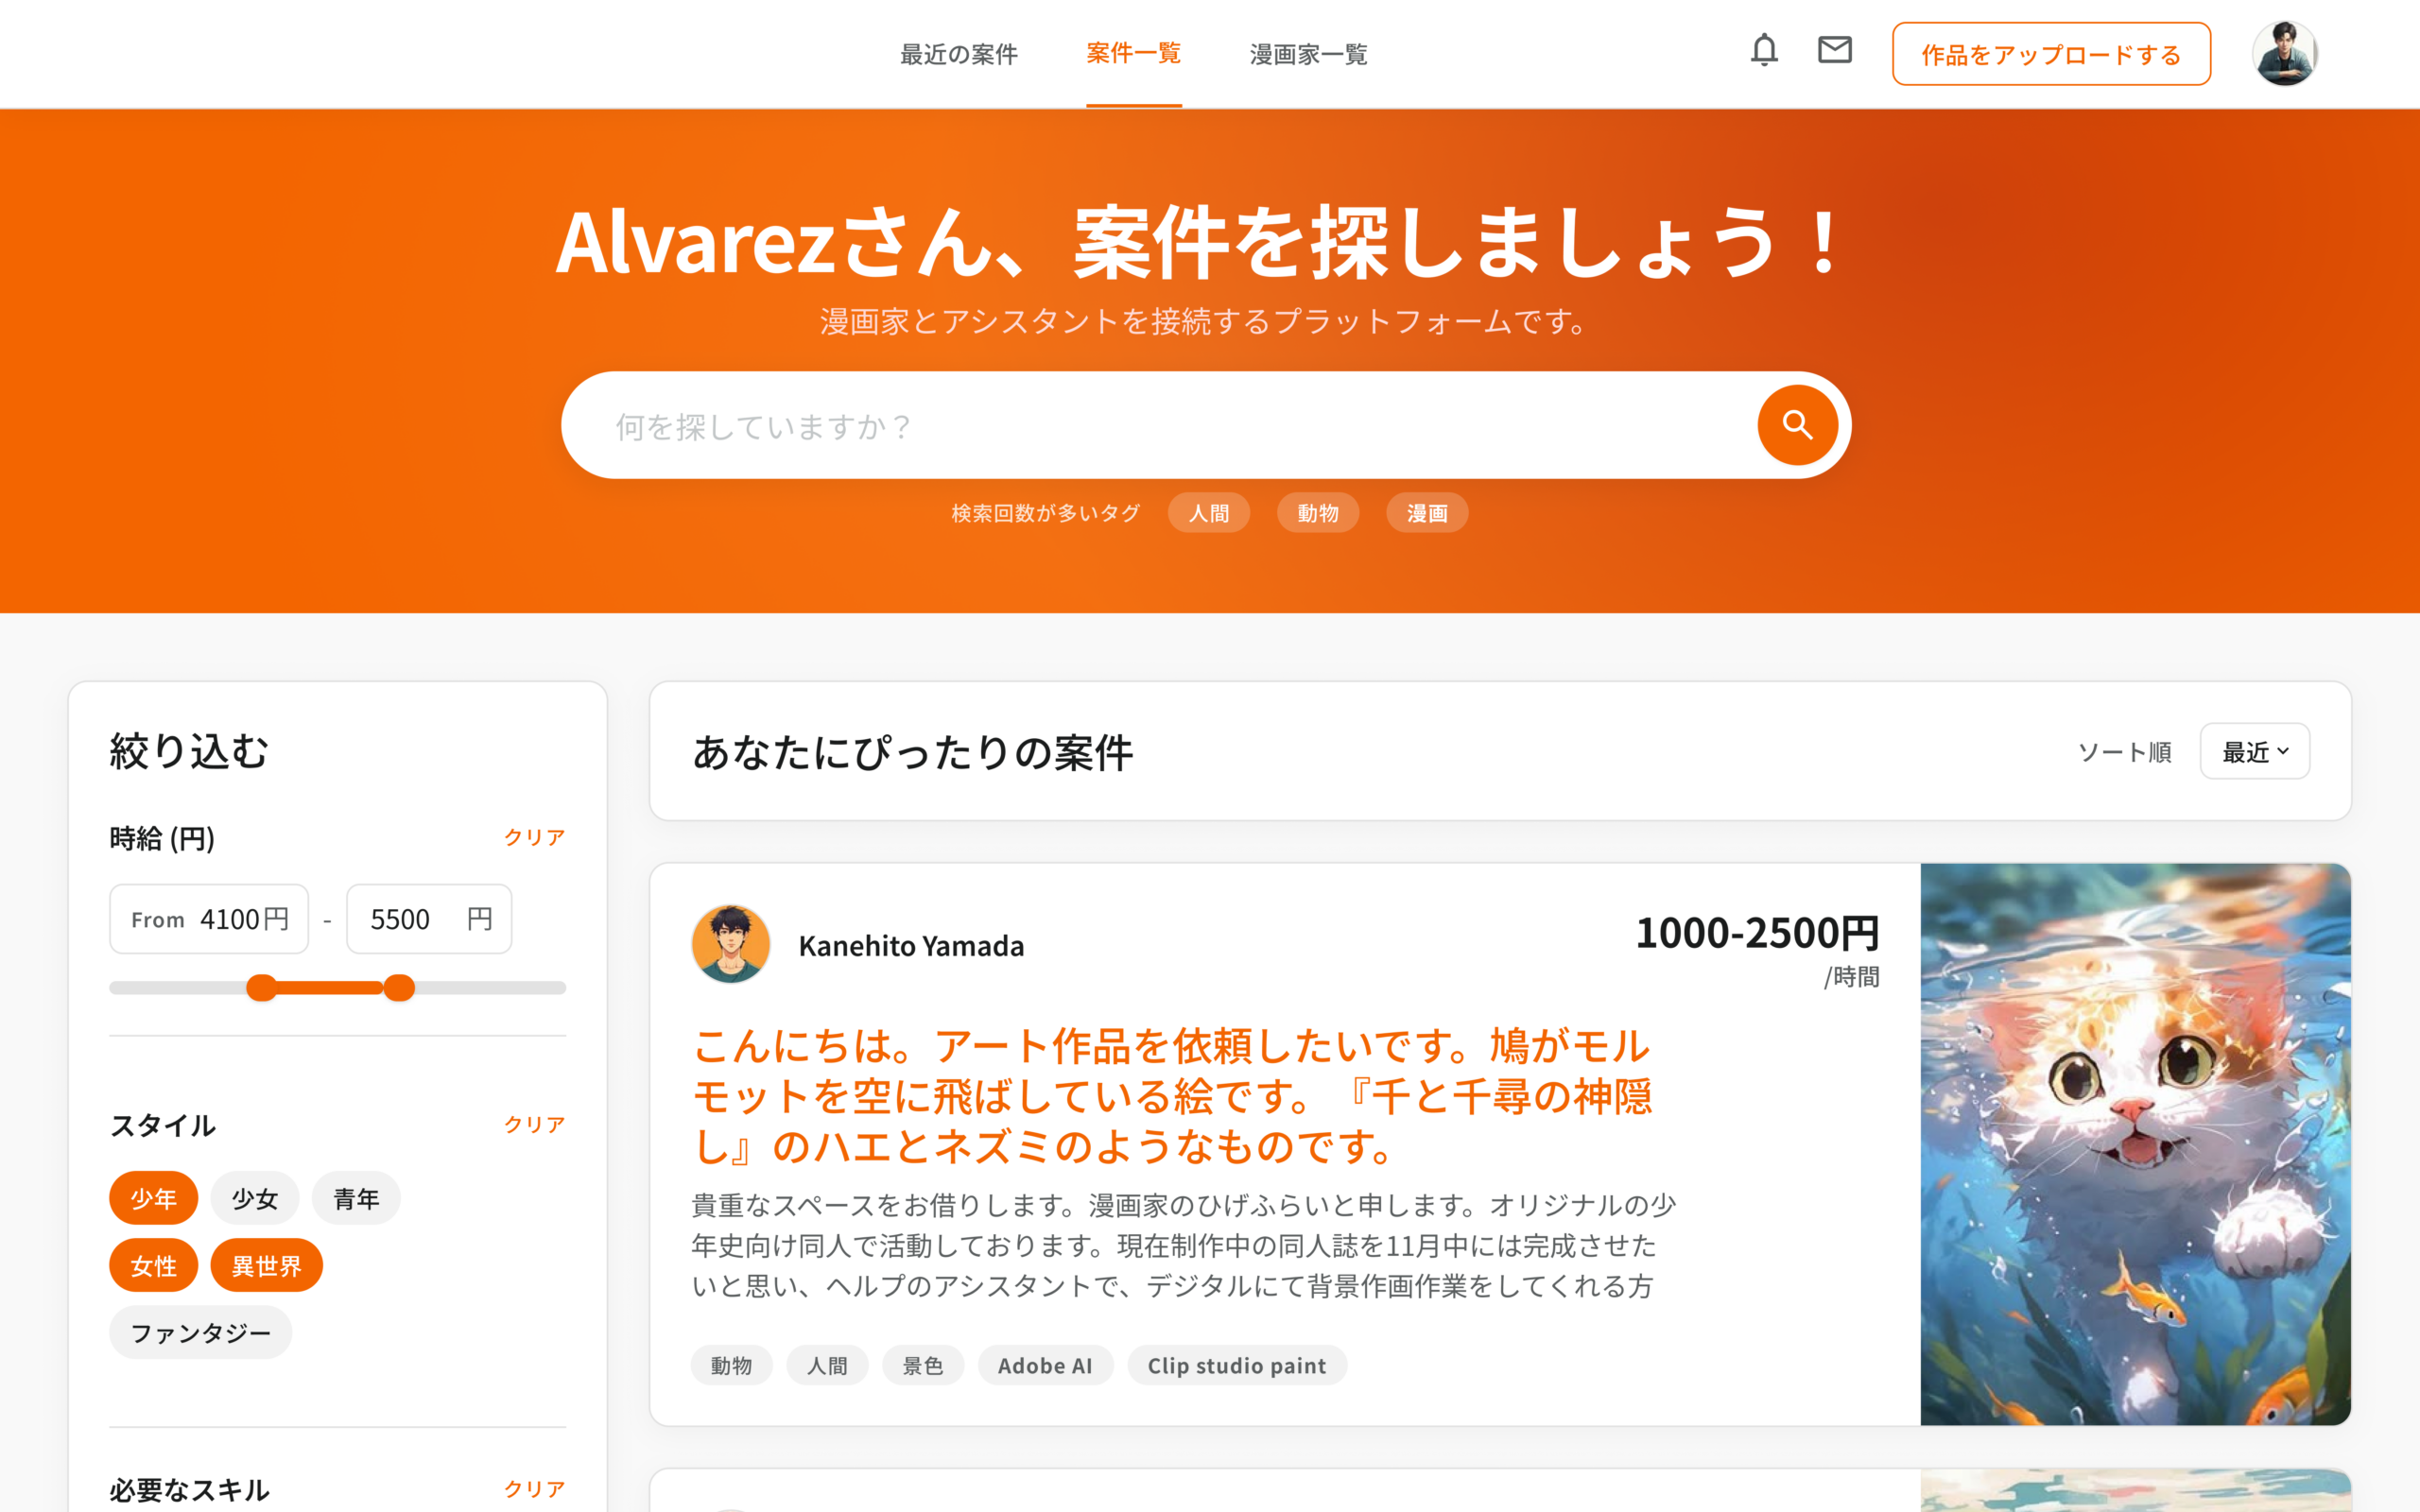Open the user profile avatar in header
The height and width of the screenshot is (1512, 2420).
(2284, 54)
